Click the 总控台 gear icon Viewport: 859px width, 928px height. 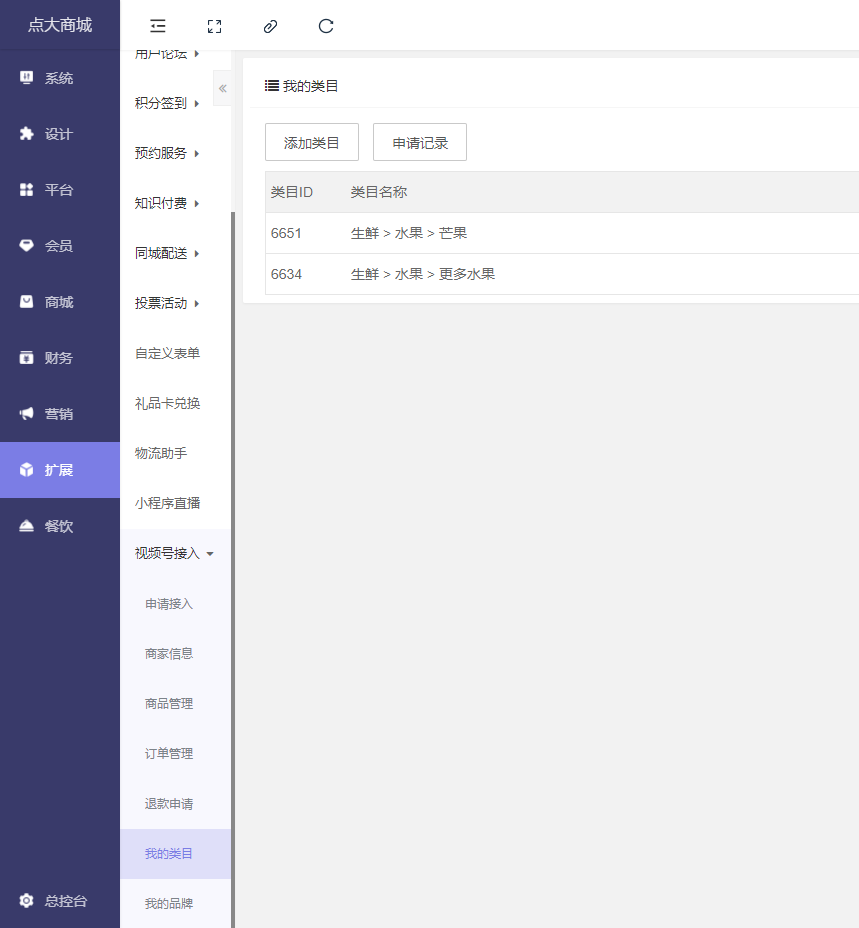(26, 901)
